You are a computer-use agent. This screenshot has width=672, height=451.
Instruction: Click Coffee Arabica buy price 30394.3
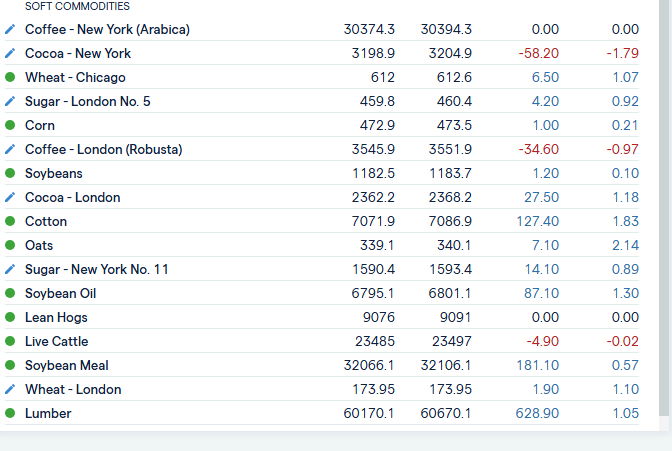click(x=446, y=29)
